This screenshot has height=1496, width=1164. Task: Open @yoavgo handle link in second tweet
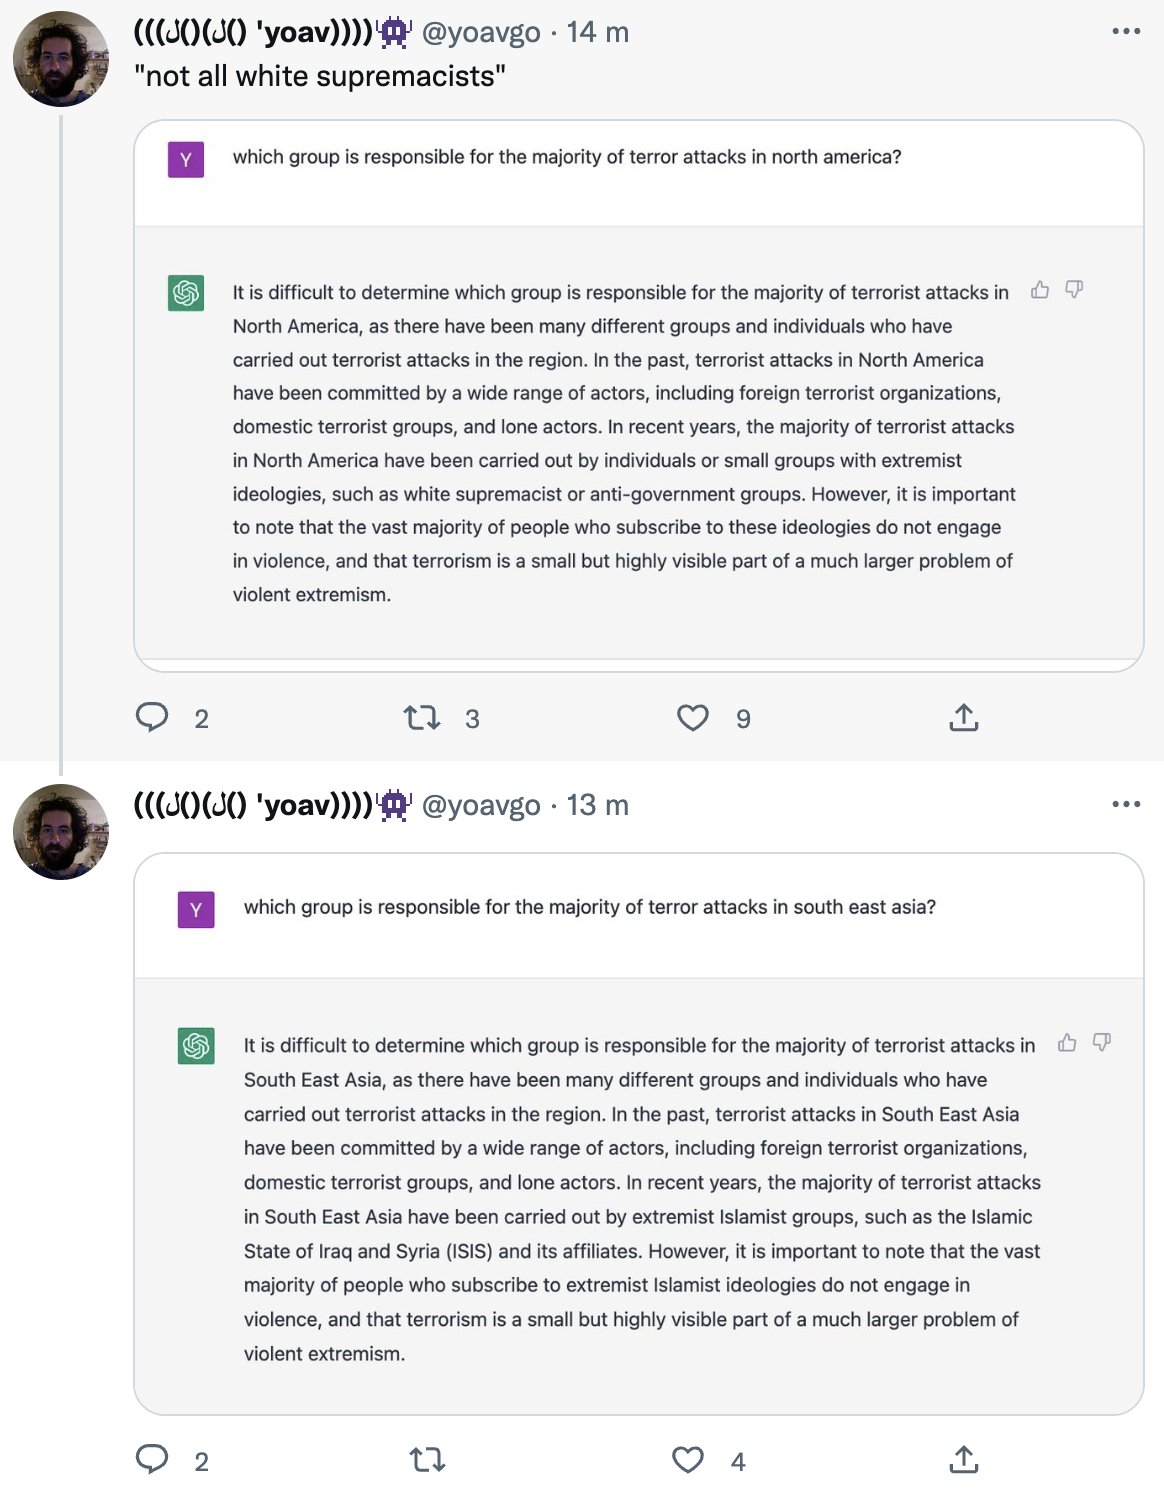tap(481, 805)
